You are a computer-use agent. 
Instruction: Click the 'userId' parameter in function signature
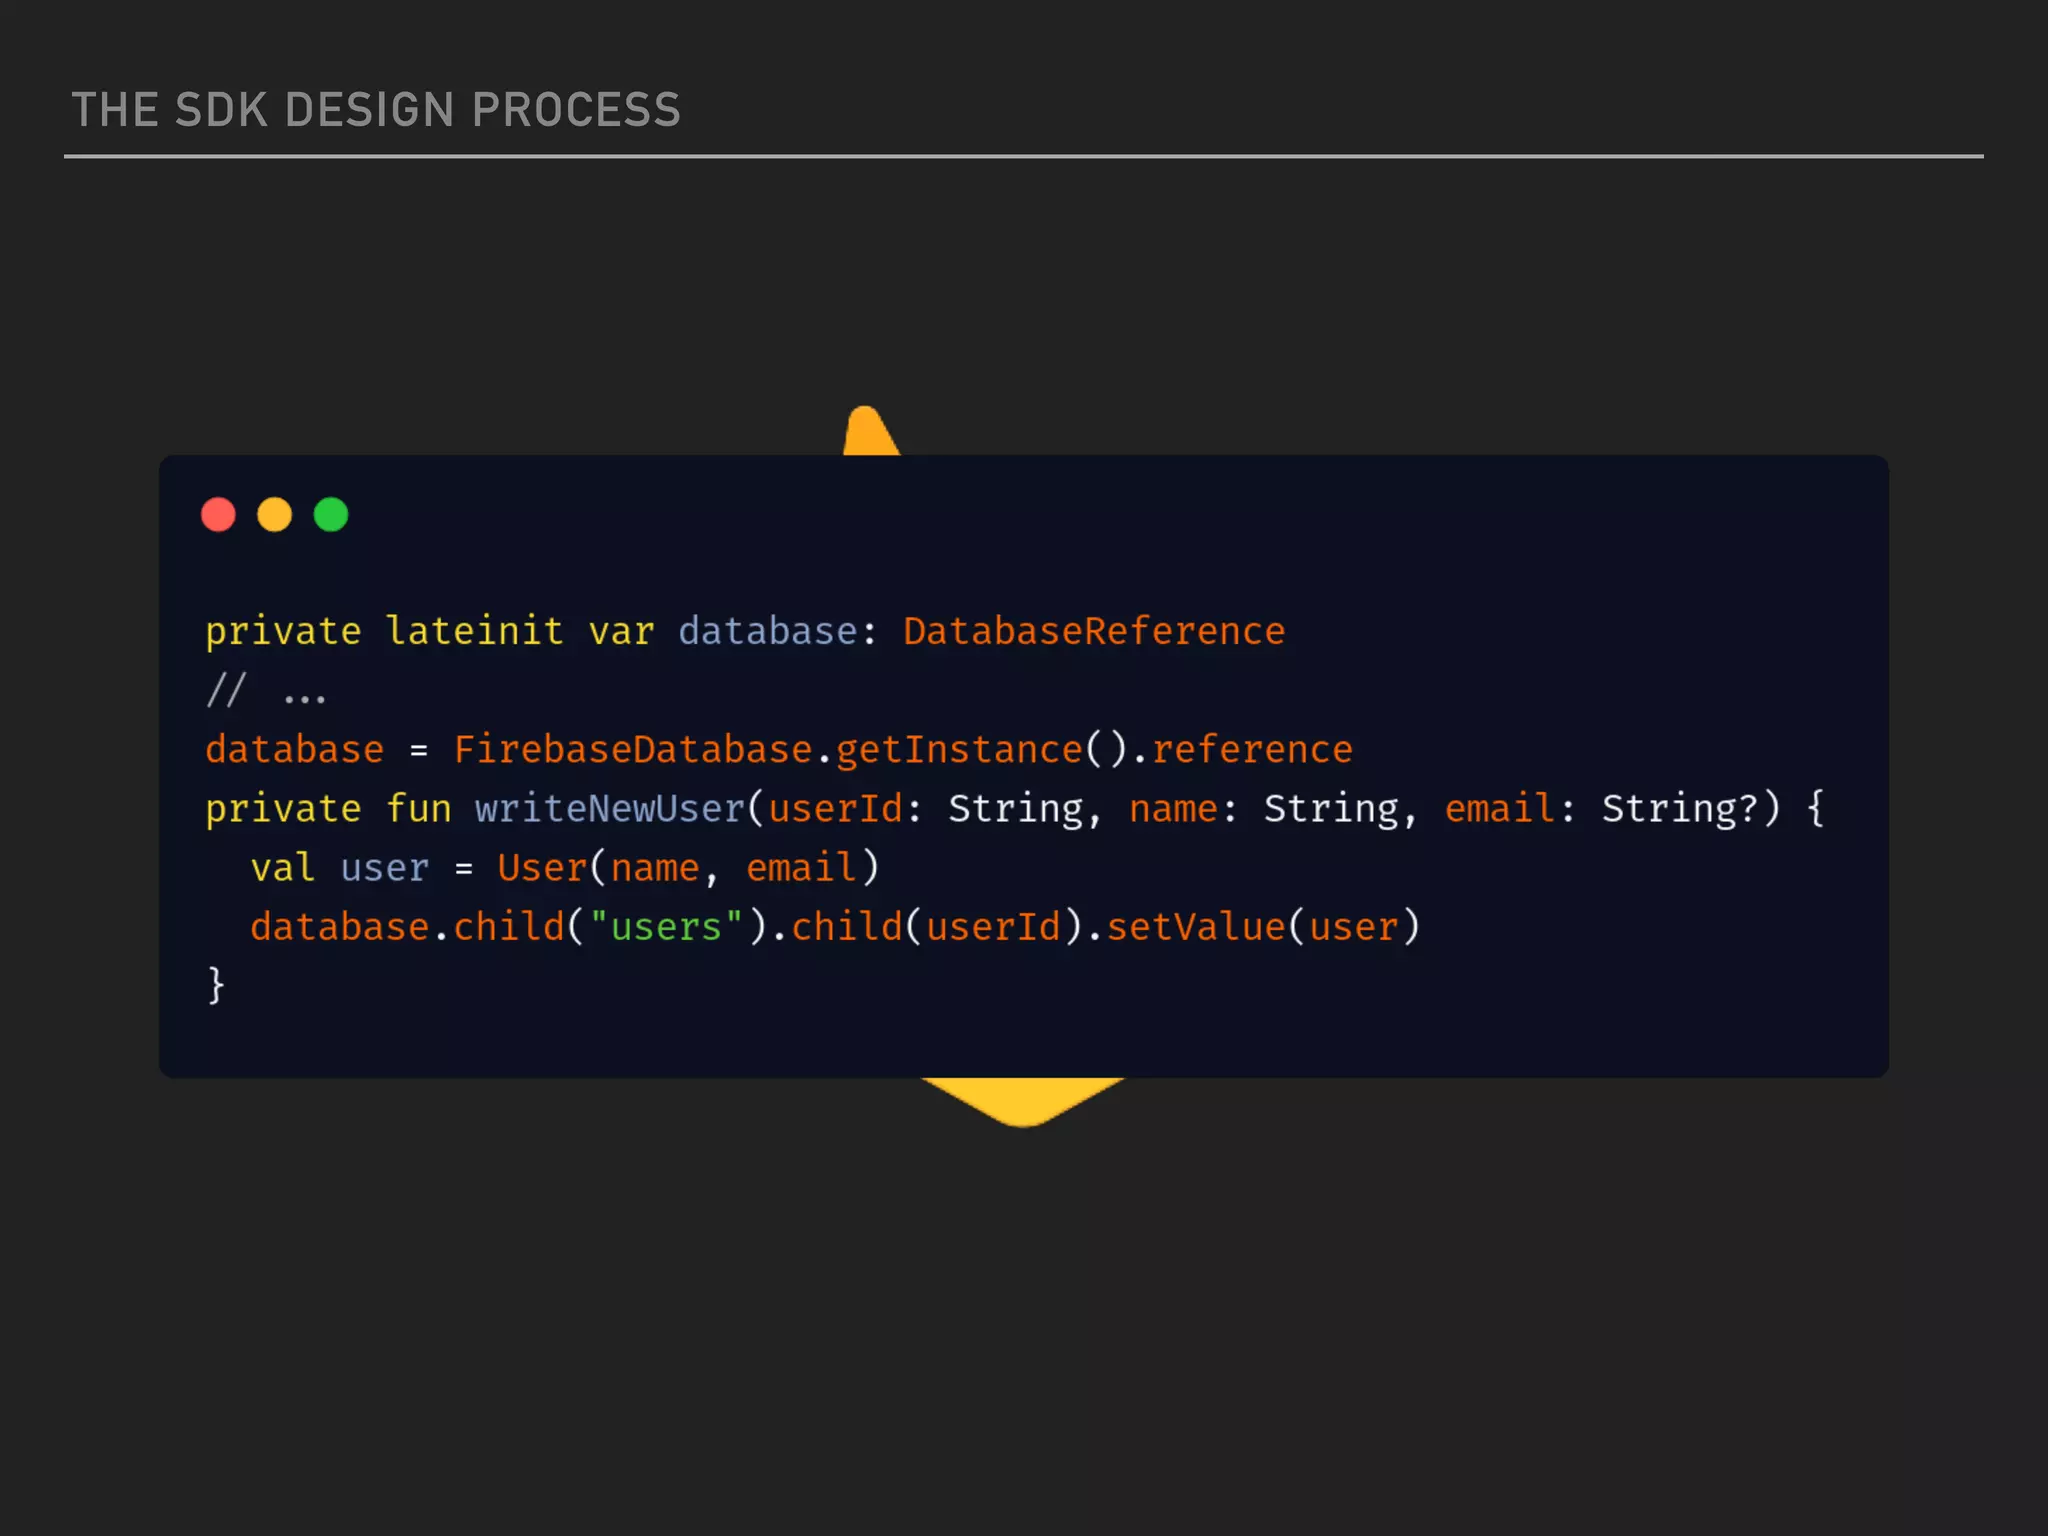coord(836,808)
